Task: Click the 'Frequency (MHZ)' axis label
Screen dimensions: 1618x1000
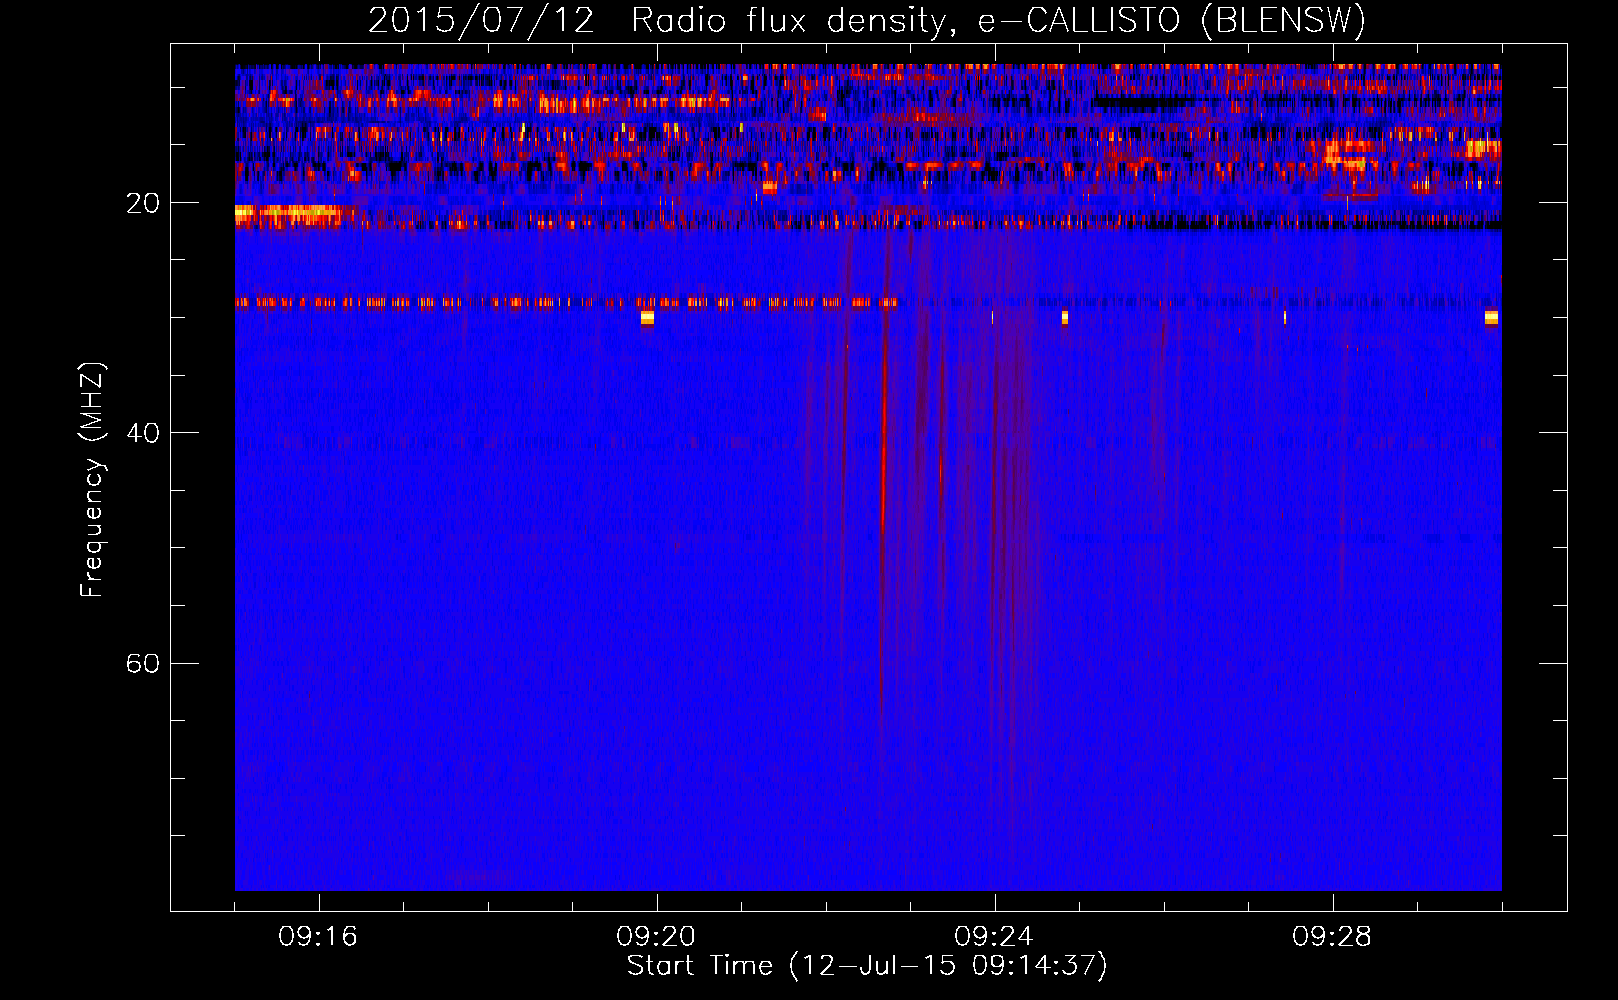Action: (x=92, y=481)
